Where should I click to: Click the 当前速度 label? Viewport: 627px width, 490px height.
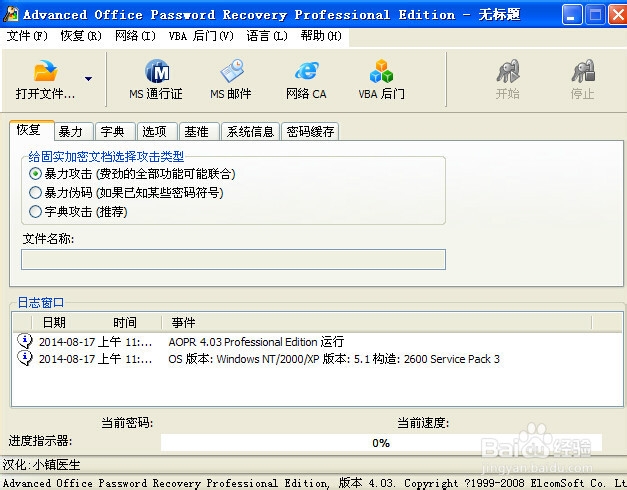(423, 422)
